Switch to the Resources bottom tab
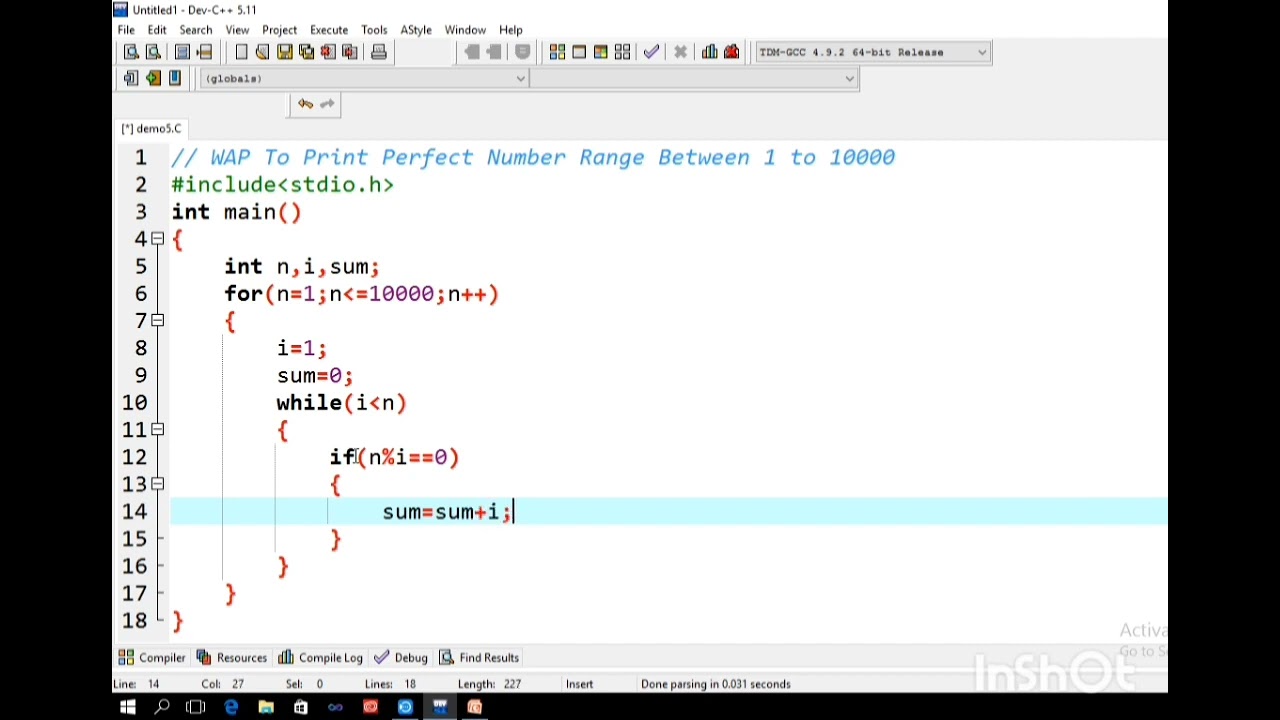The height and width of the screenshot is (720, 1280). [x=232, y=658]
